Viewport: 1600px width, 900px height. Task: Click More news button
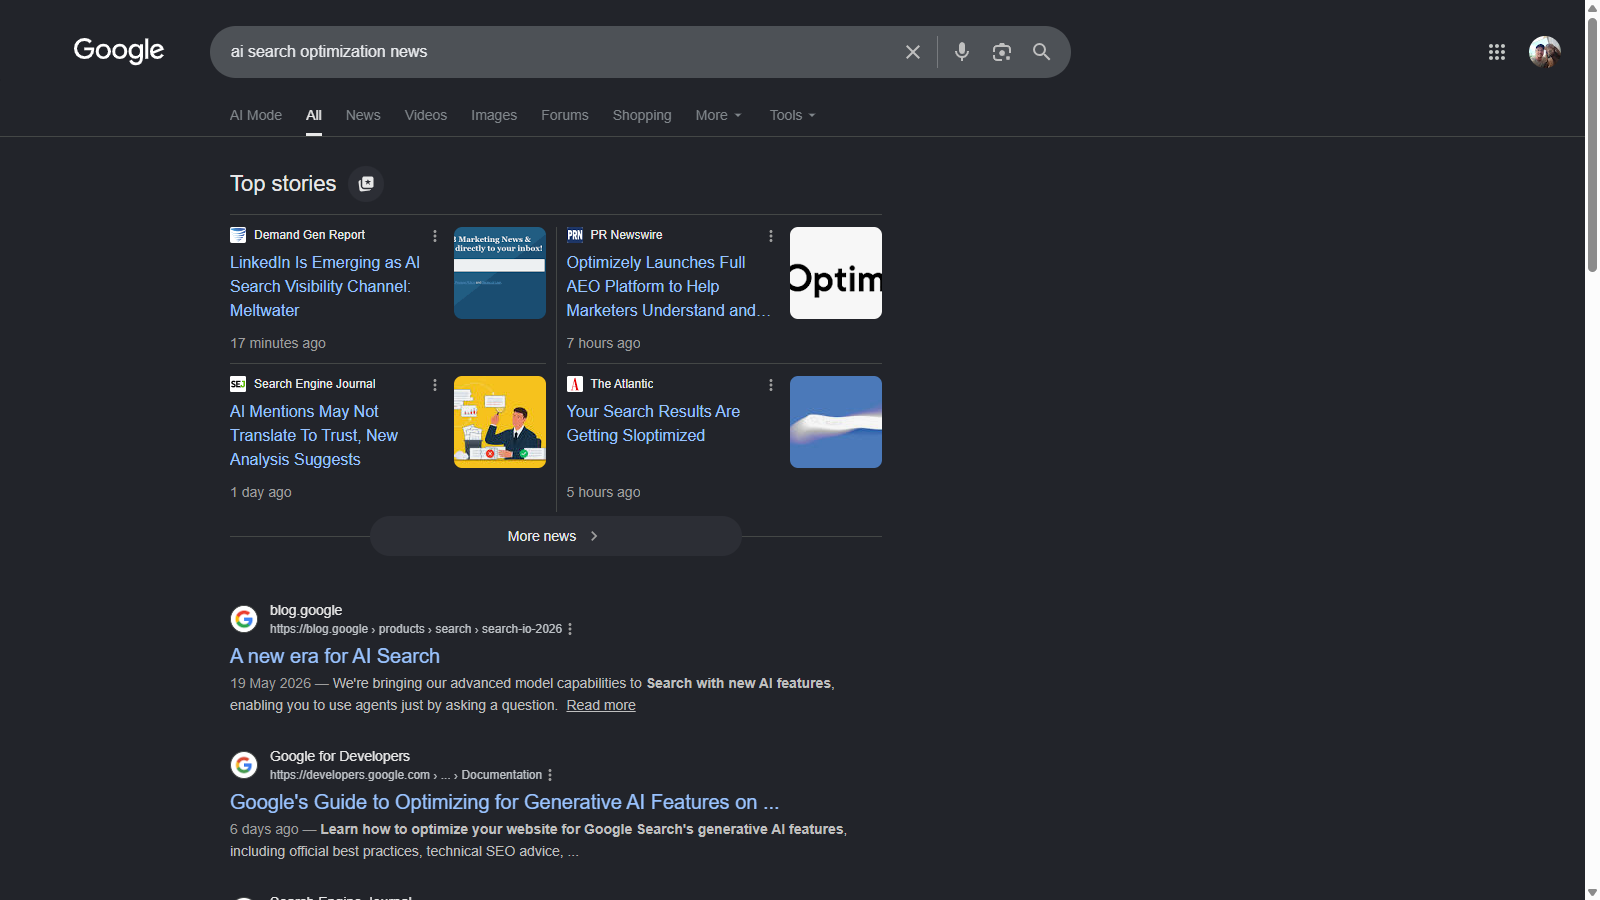tap(556, 536)
